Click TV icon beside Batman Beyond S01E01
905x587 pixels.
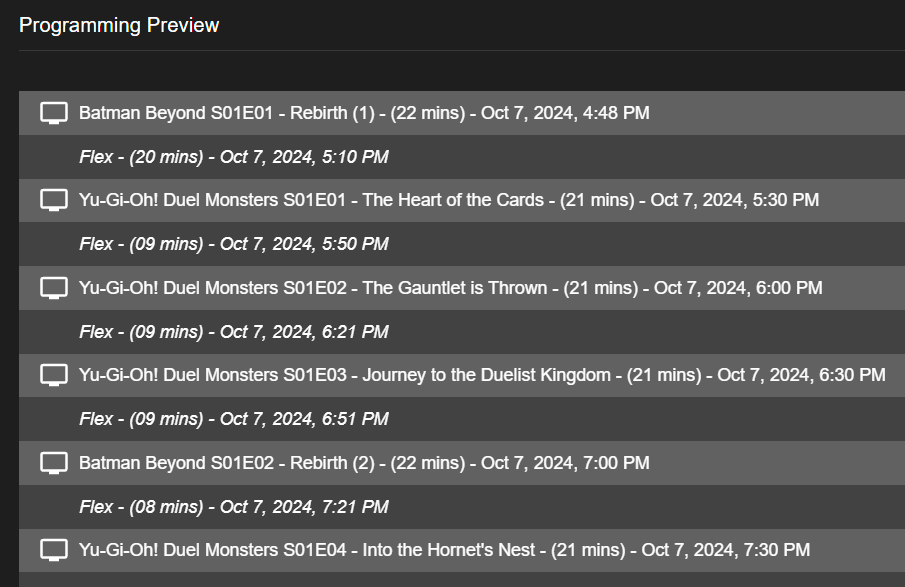[54, 113]
